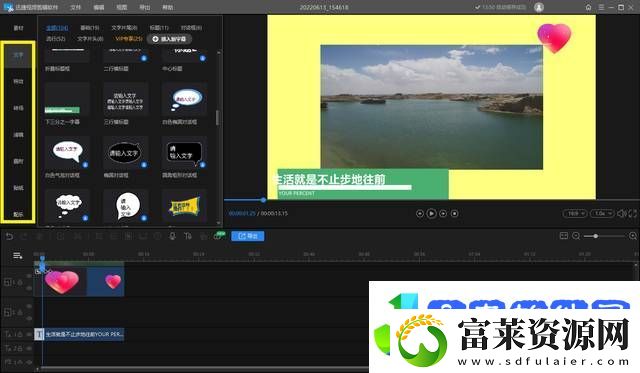The height and width of the screenshot is (373, 640).
Task: Switch to the 滤镜 sidebar tab
Action: (x=18, y=135)
